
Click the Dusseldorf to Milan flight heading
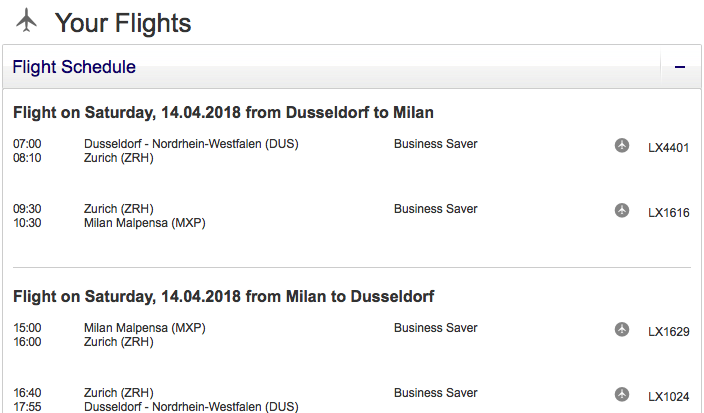[x=223, y=111]
